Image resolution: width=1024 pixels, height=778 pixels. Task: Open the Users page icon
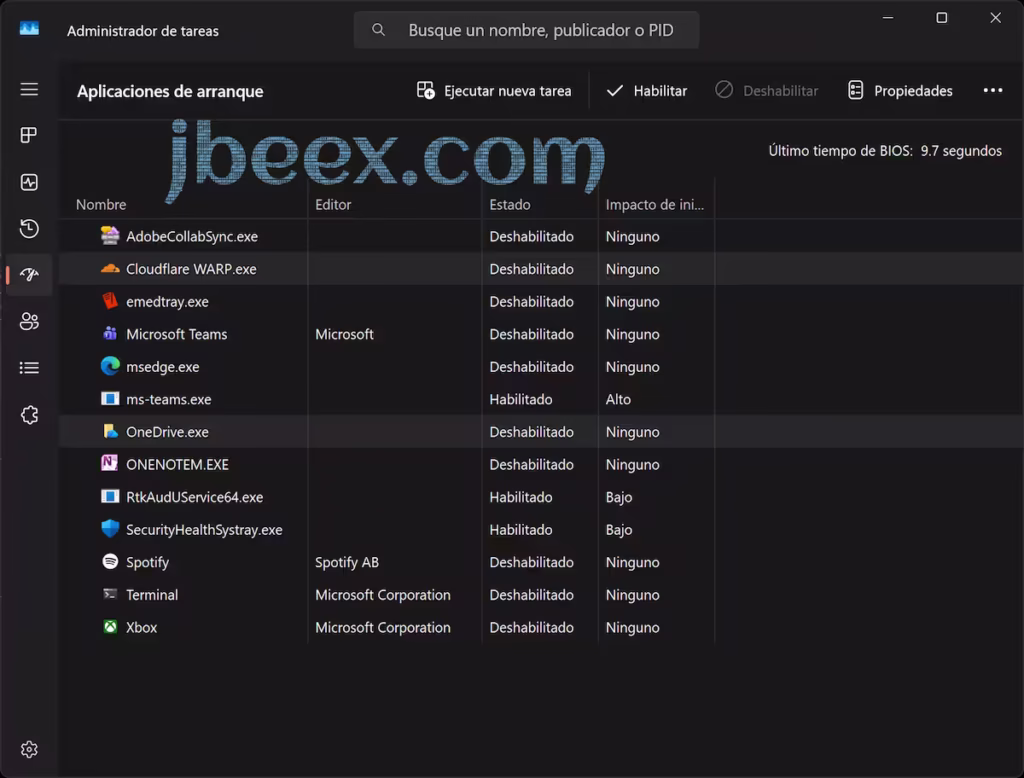(29, 321)
